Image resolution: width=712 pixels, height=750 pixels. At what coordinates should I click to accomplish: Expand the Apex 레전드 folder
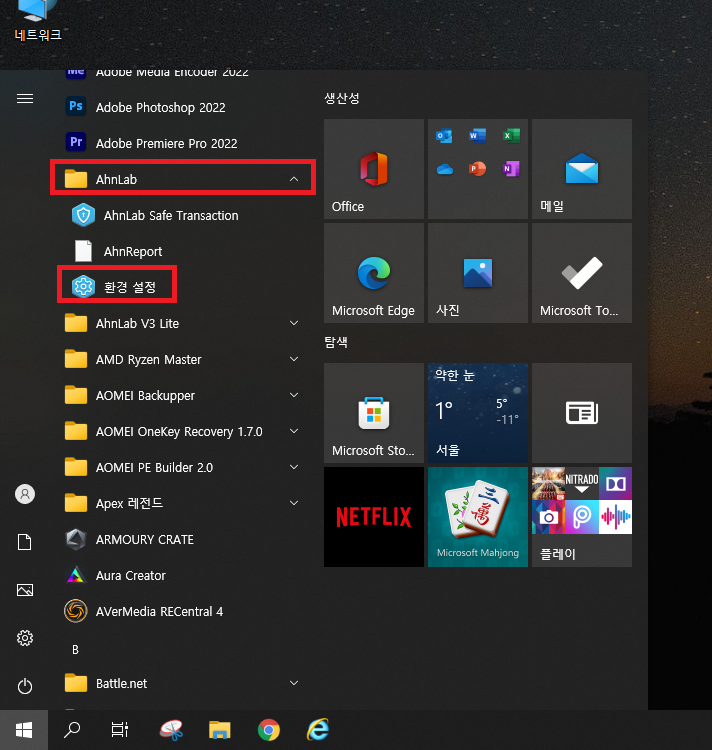[x=183, y=503]
